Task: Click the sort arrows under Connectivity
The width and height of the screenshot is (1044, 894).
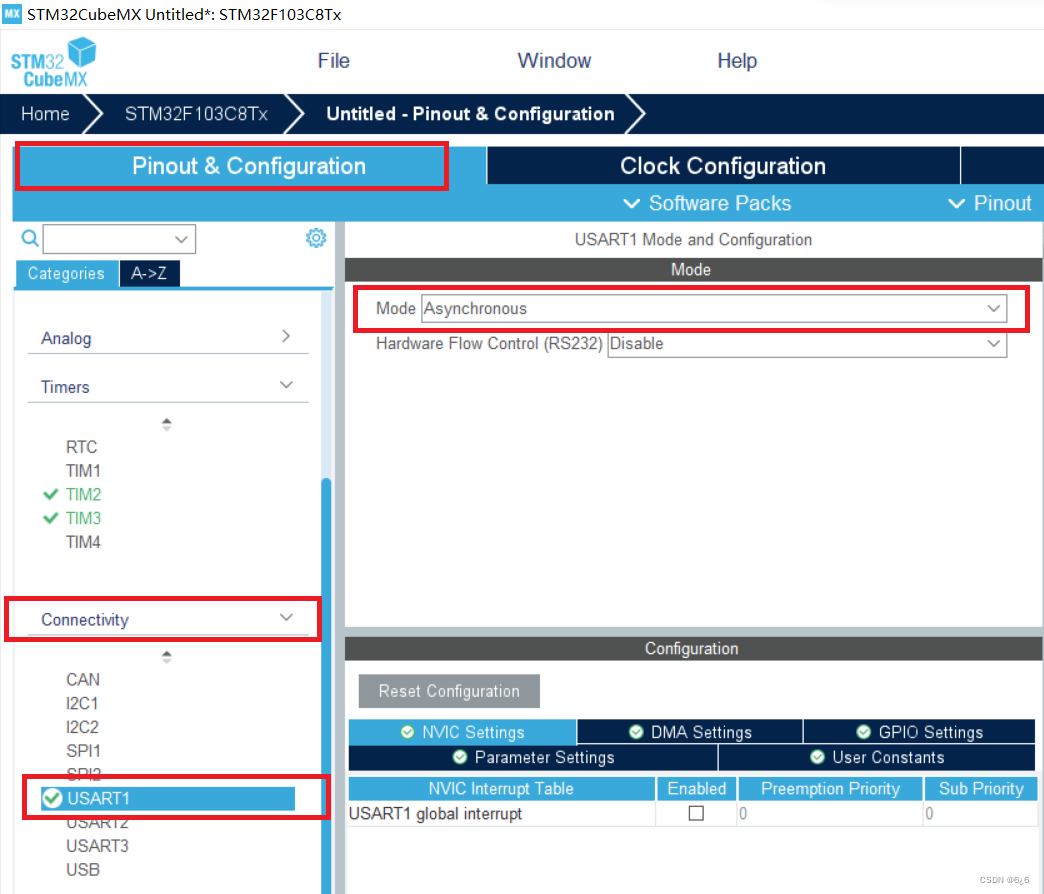Action: coord(166,657)
